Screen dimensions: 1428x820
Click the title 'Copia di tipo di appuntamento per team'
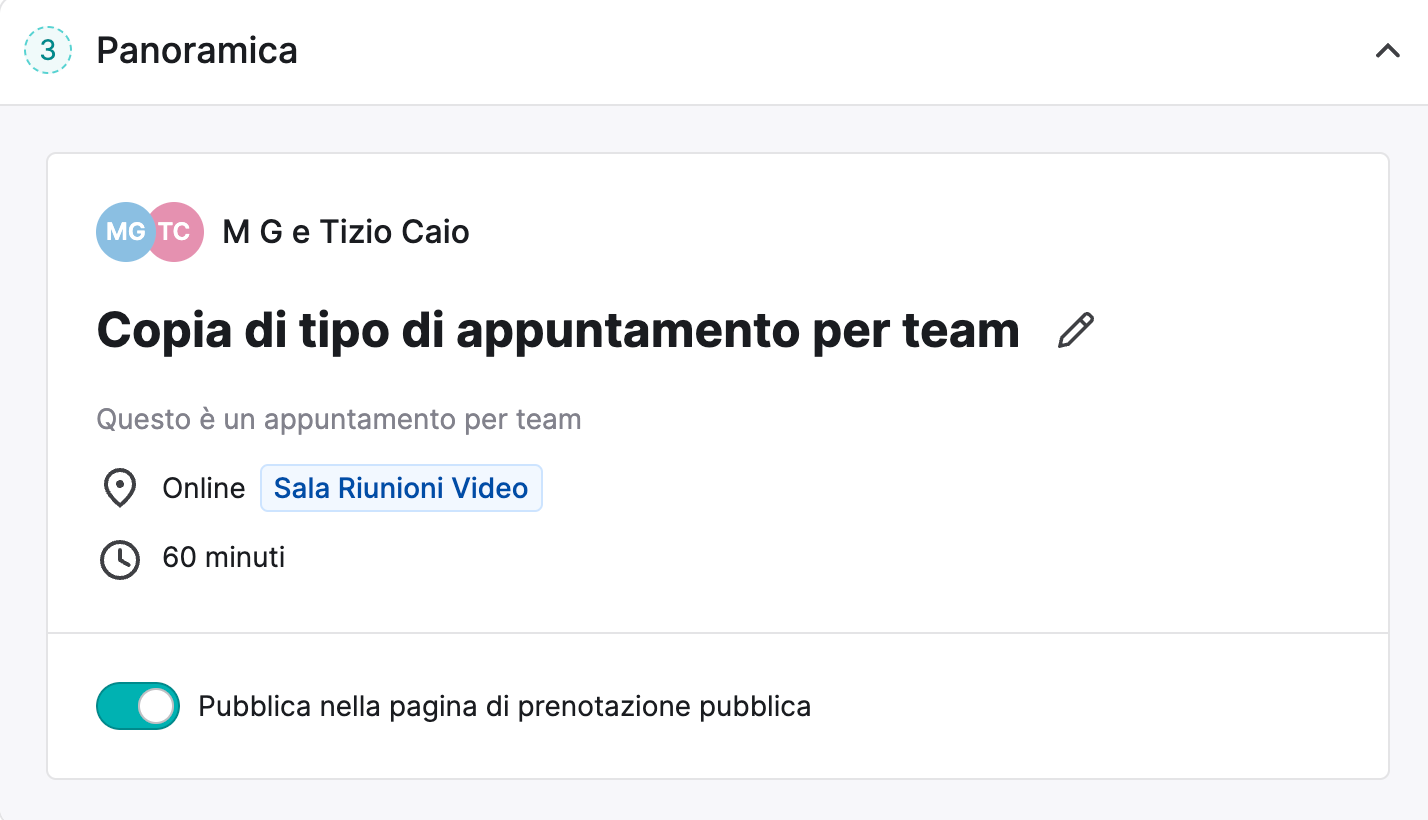click(x=558, y=331)
